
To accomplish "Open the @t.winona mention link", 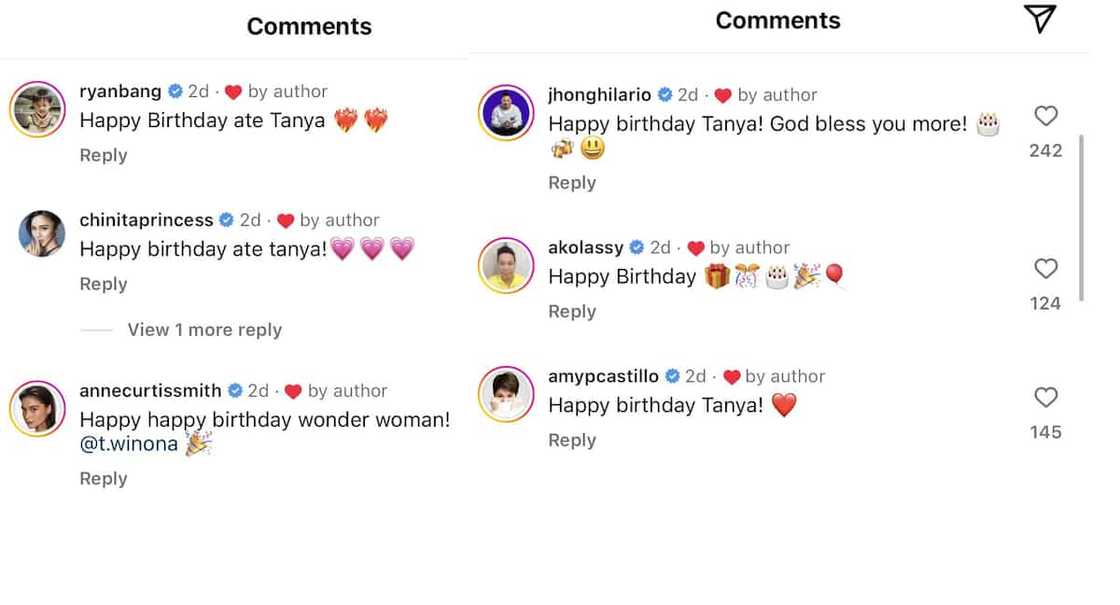I will (x=128, y=444).
